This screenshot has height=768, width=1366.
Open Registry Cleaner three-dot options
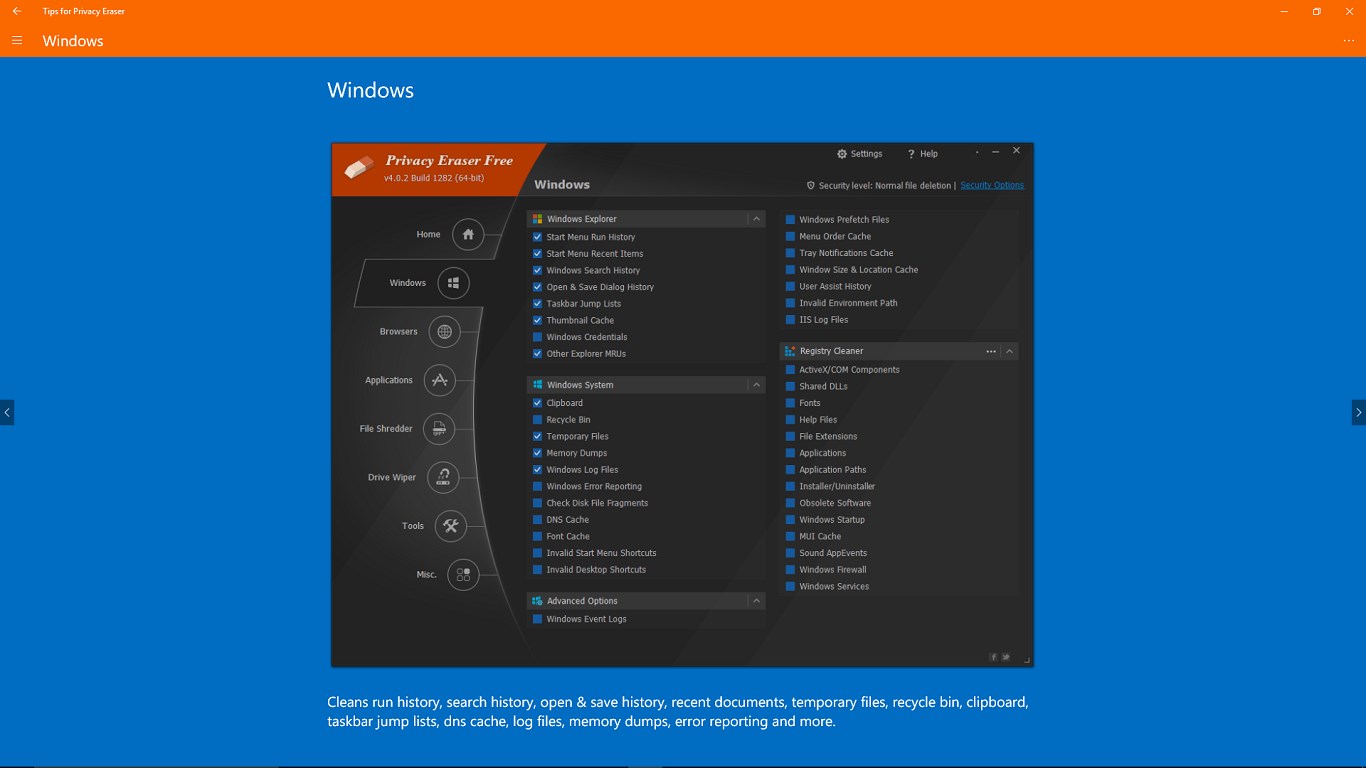tap(991, 351)
